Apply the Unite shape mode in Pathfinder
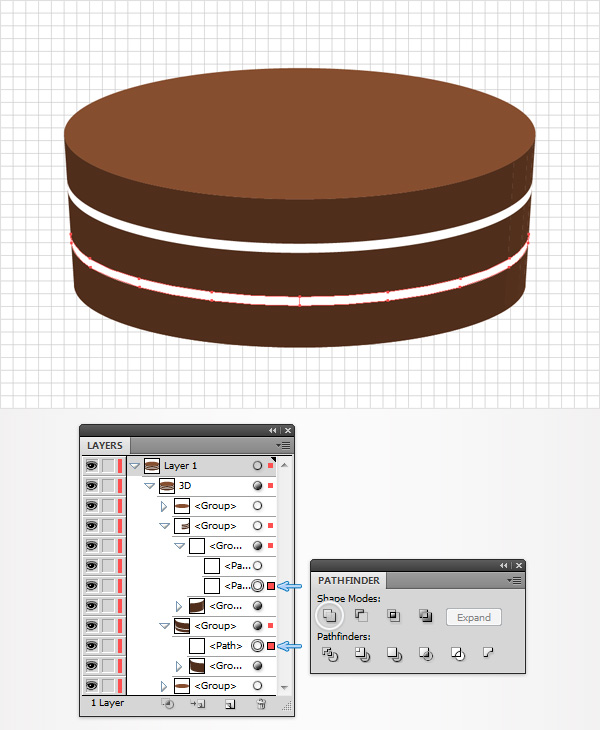Screen dimensions: 600x730 (329, 615)
